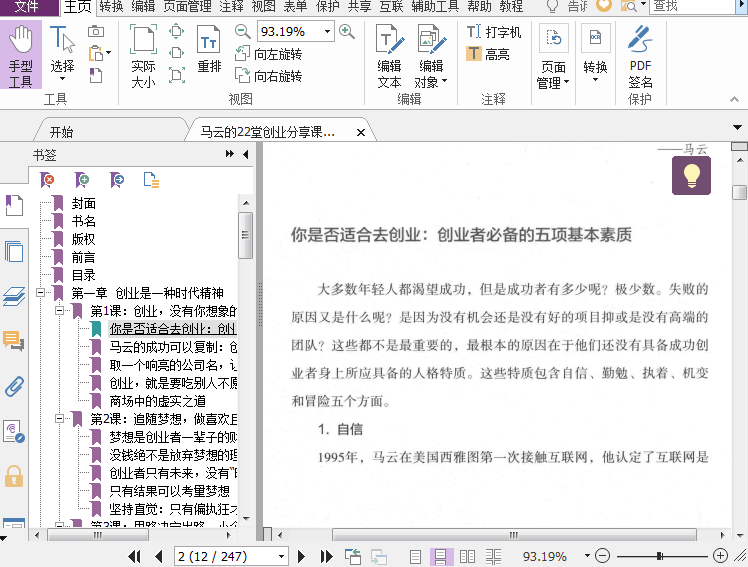The image size is (748, 567).
Task: Open the Bookmarks sidebar panel icon
Action: [14, 206]
